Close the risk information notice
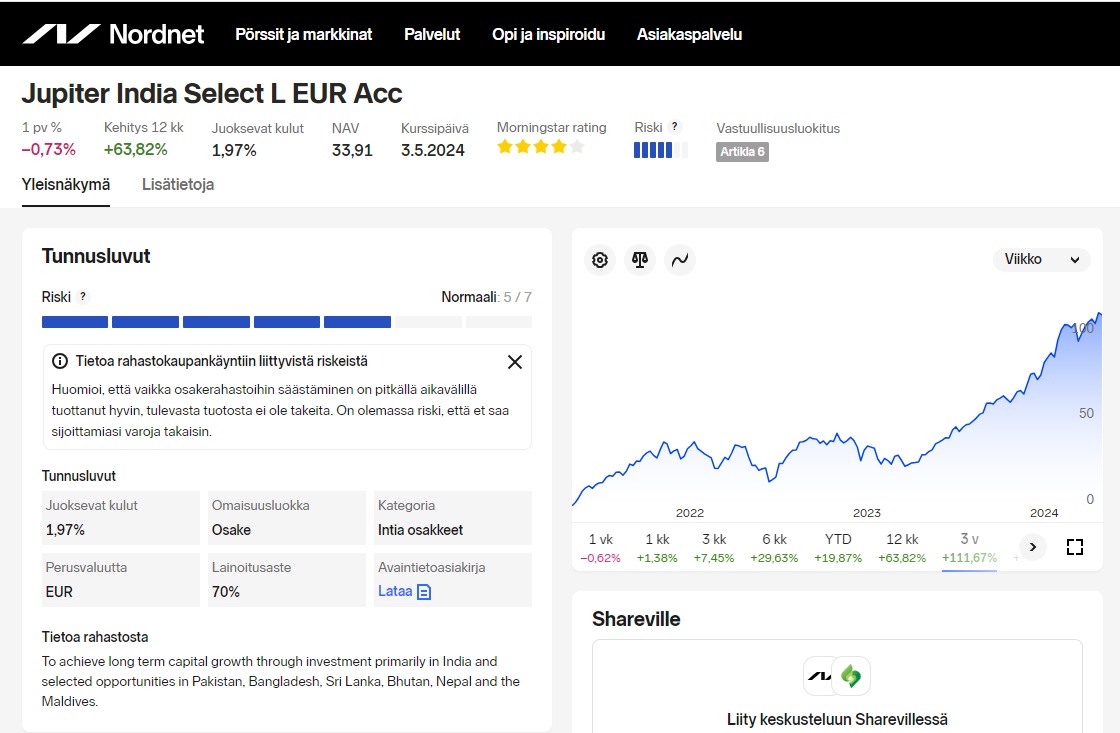The image size is (1120, 733). [515, 362]
